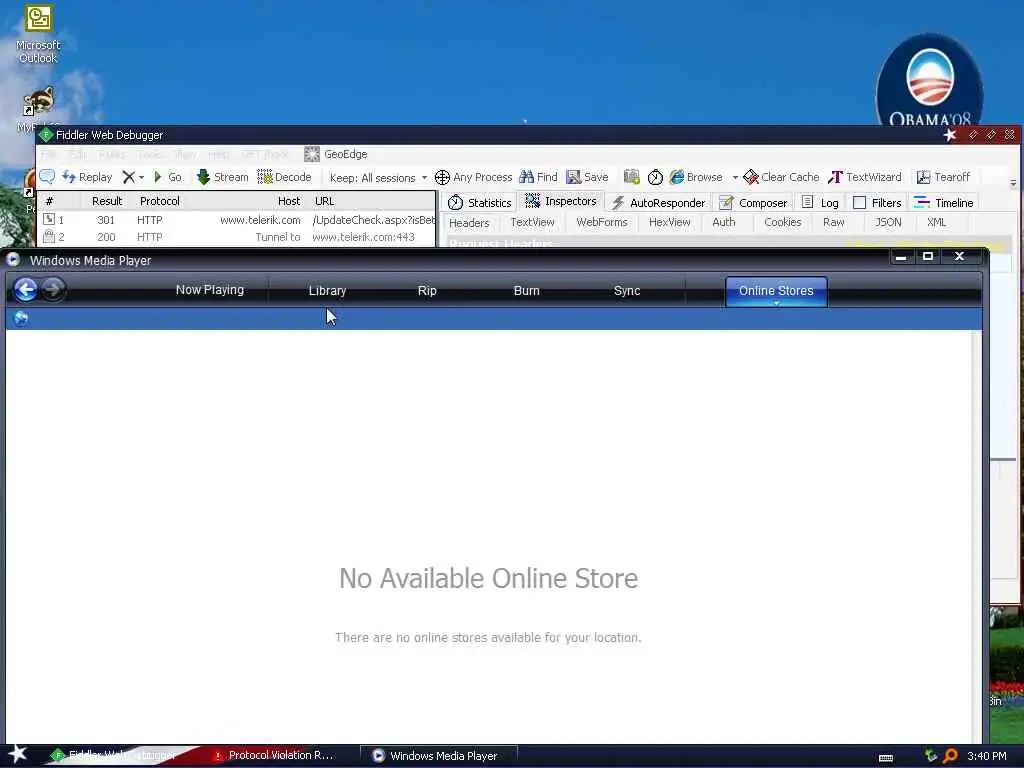Switch to Protocol Violation taskbar button

pos(274,755)
